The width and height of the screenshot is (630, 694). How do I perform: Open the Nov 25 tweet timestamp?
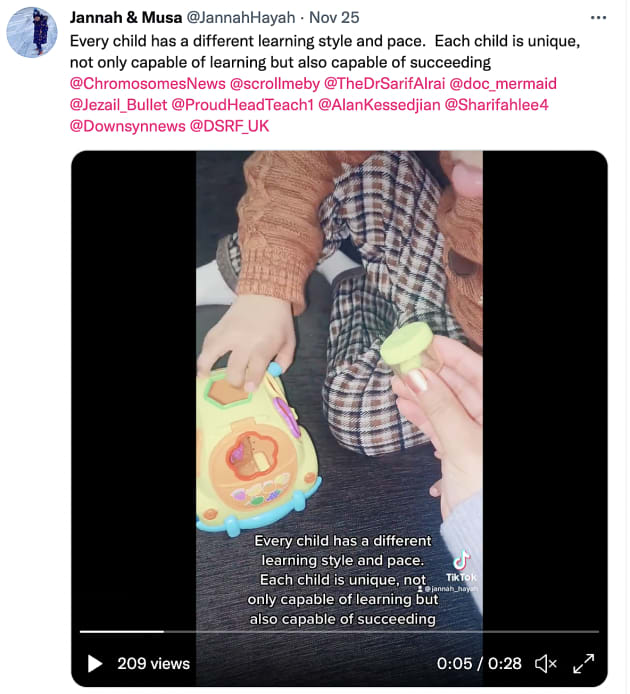334,18
